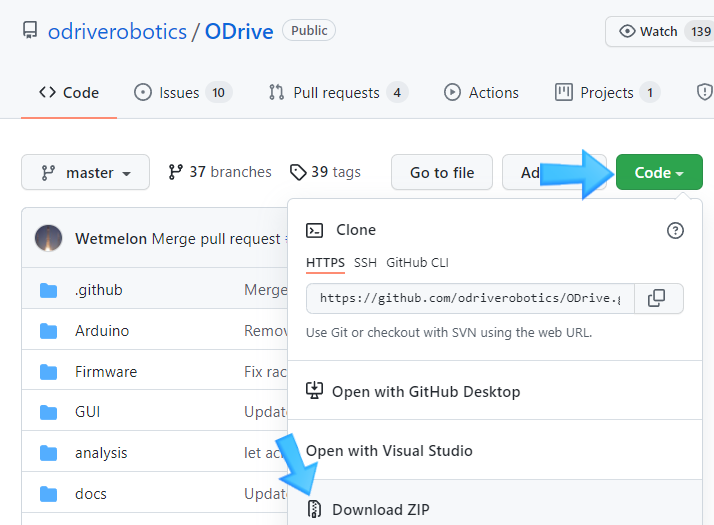Open the analysis folder
Screen dimensions: 714x525
[x=101, y=453]
